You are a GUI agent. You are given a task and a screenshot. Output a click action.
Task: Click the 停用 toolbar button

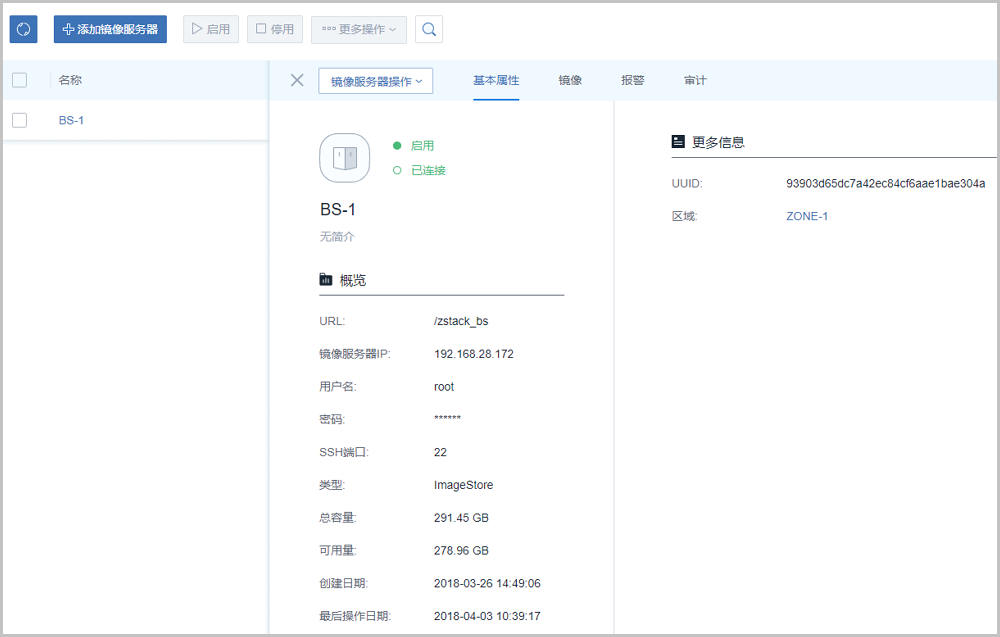(275, 29)
